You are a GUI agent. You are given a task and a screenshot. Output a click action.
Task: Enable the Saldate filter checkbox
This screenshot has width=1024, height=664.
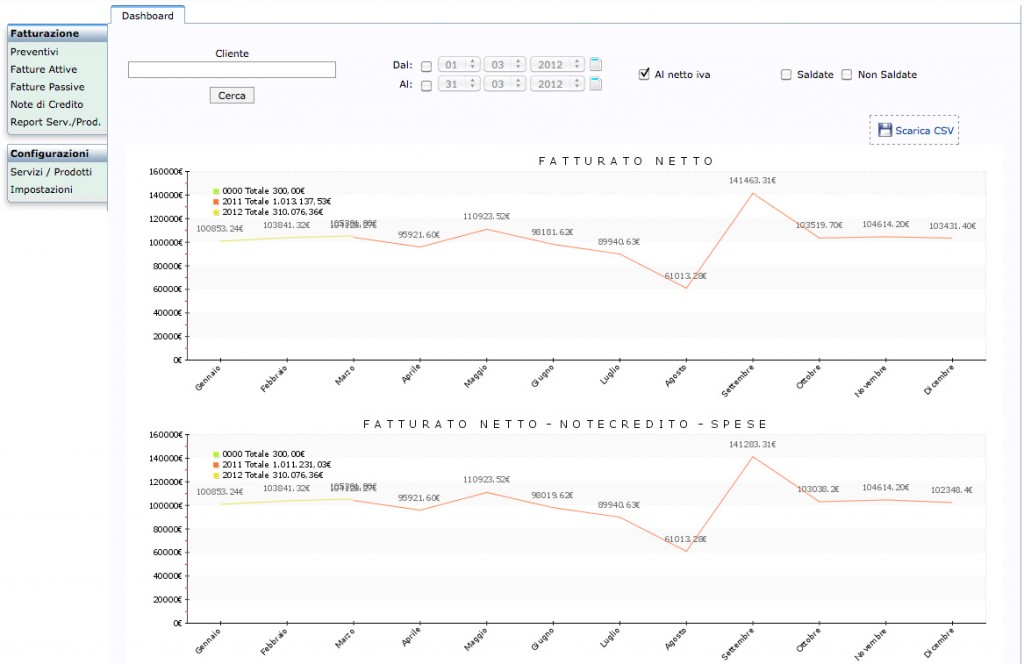pos(786,75)
